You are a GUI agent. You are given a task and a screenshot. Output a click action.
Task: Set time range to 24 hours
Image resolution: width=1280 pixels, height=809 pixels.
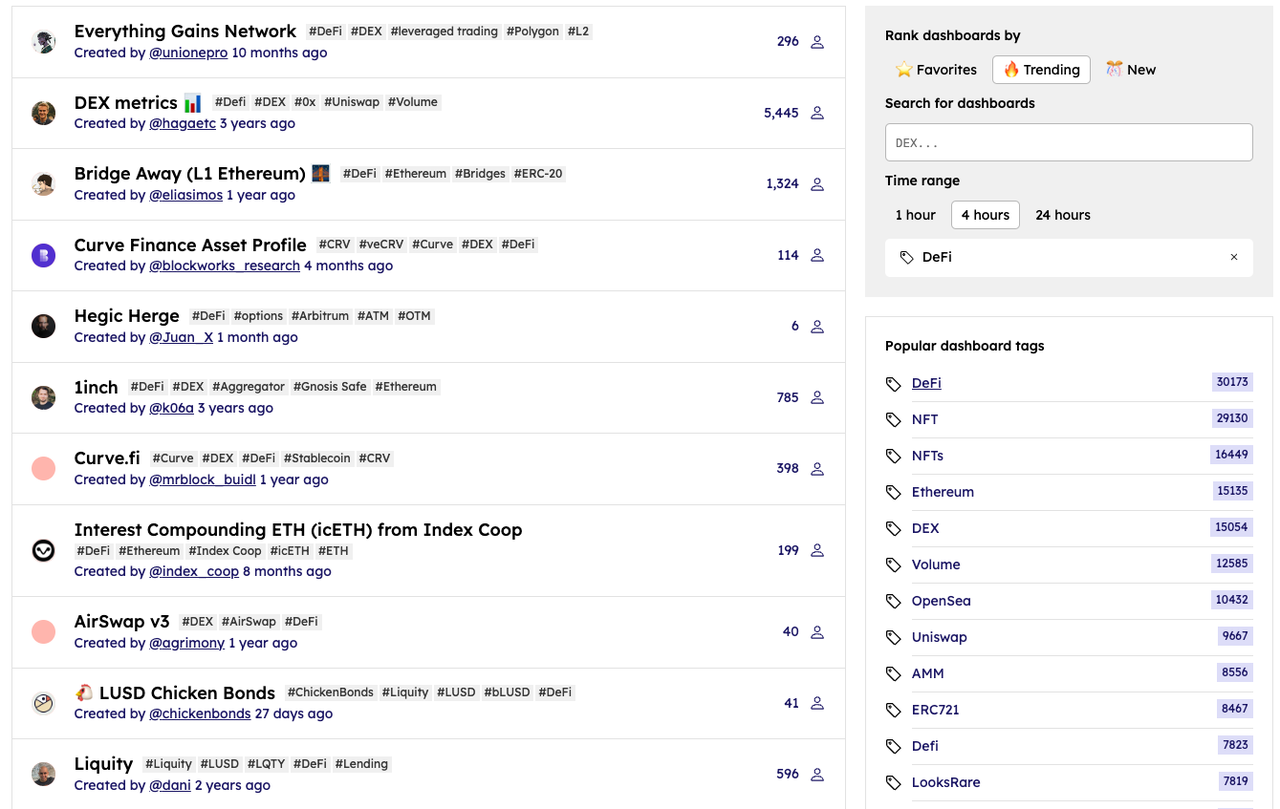[1062, 215]
